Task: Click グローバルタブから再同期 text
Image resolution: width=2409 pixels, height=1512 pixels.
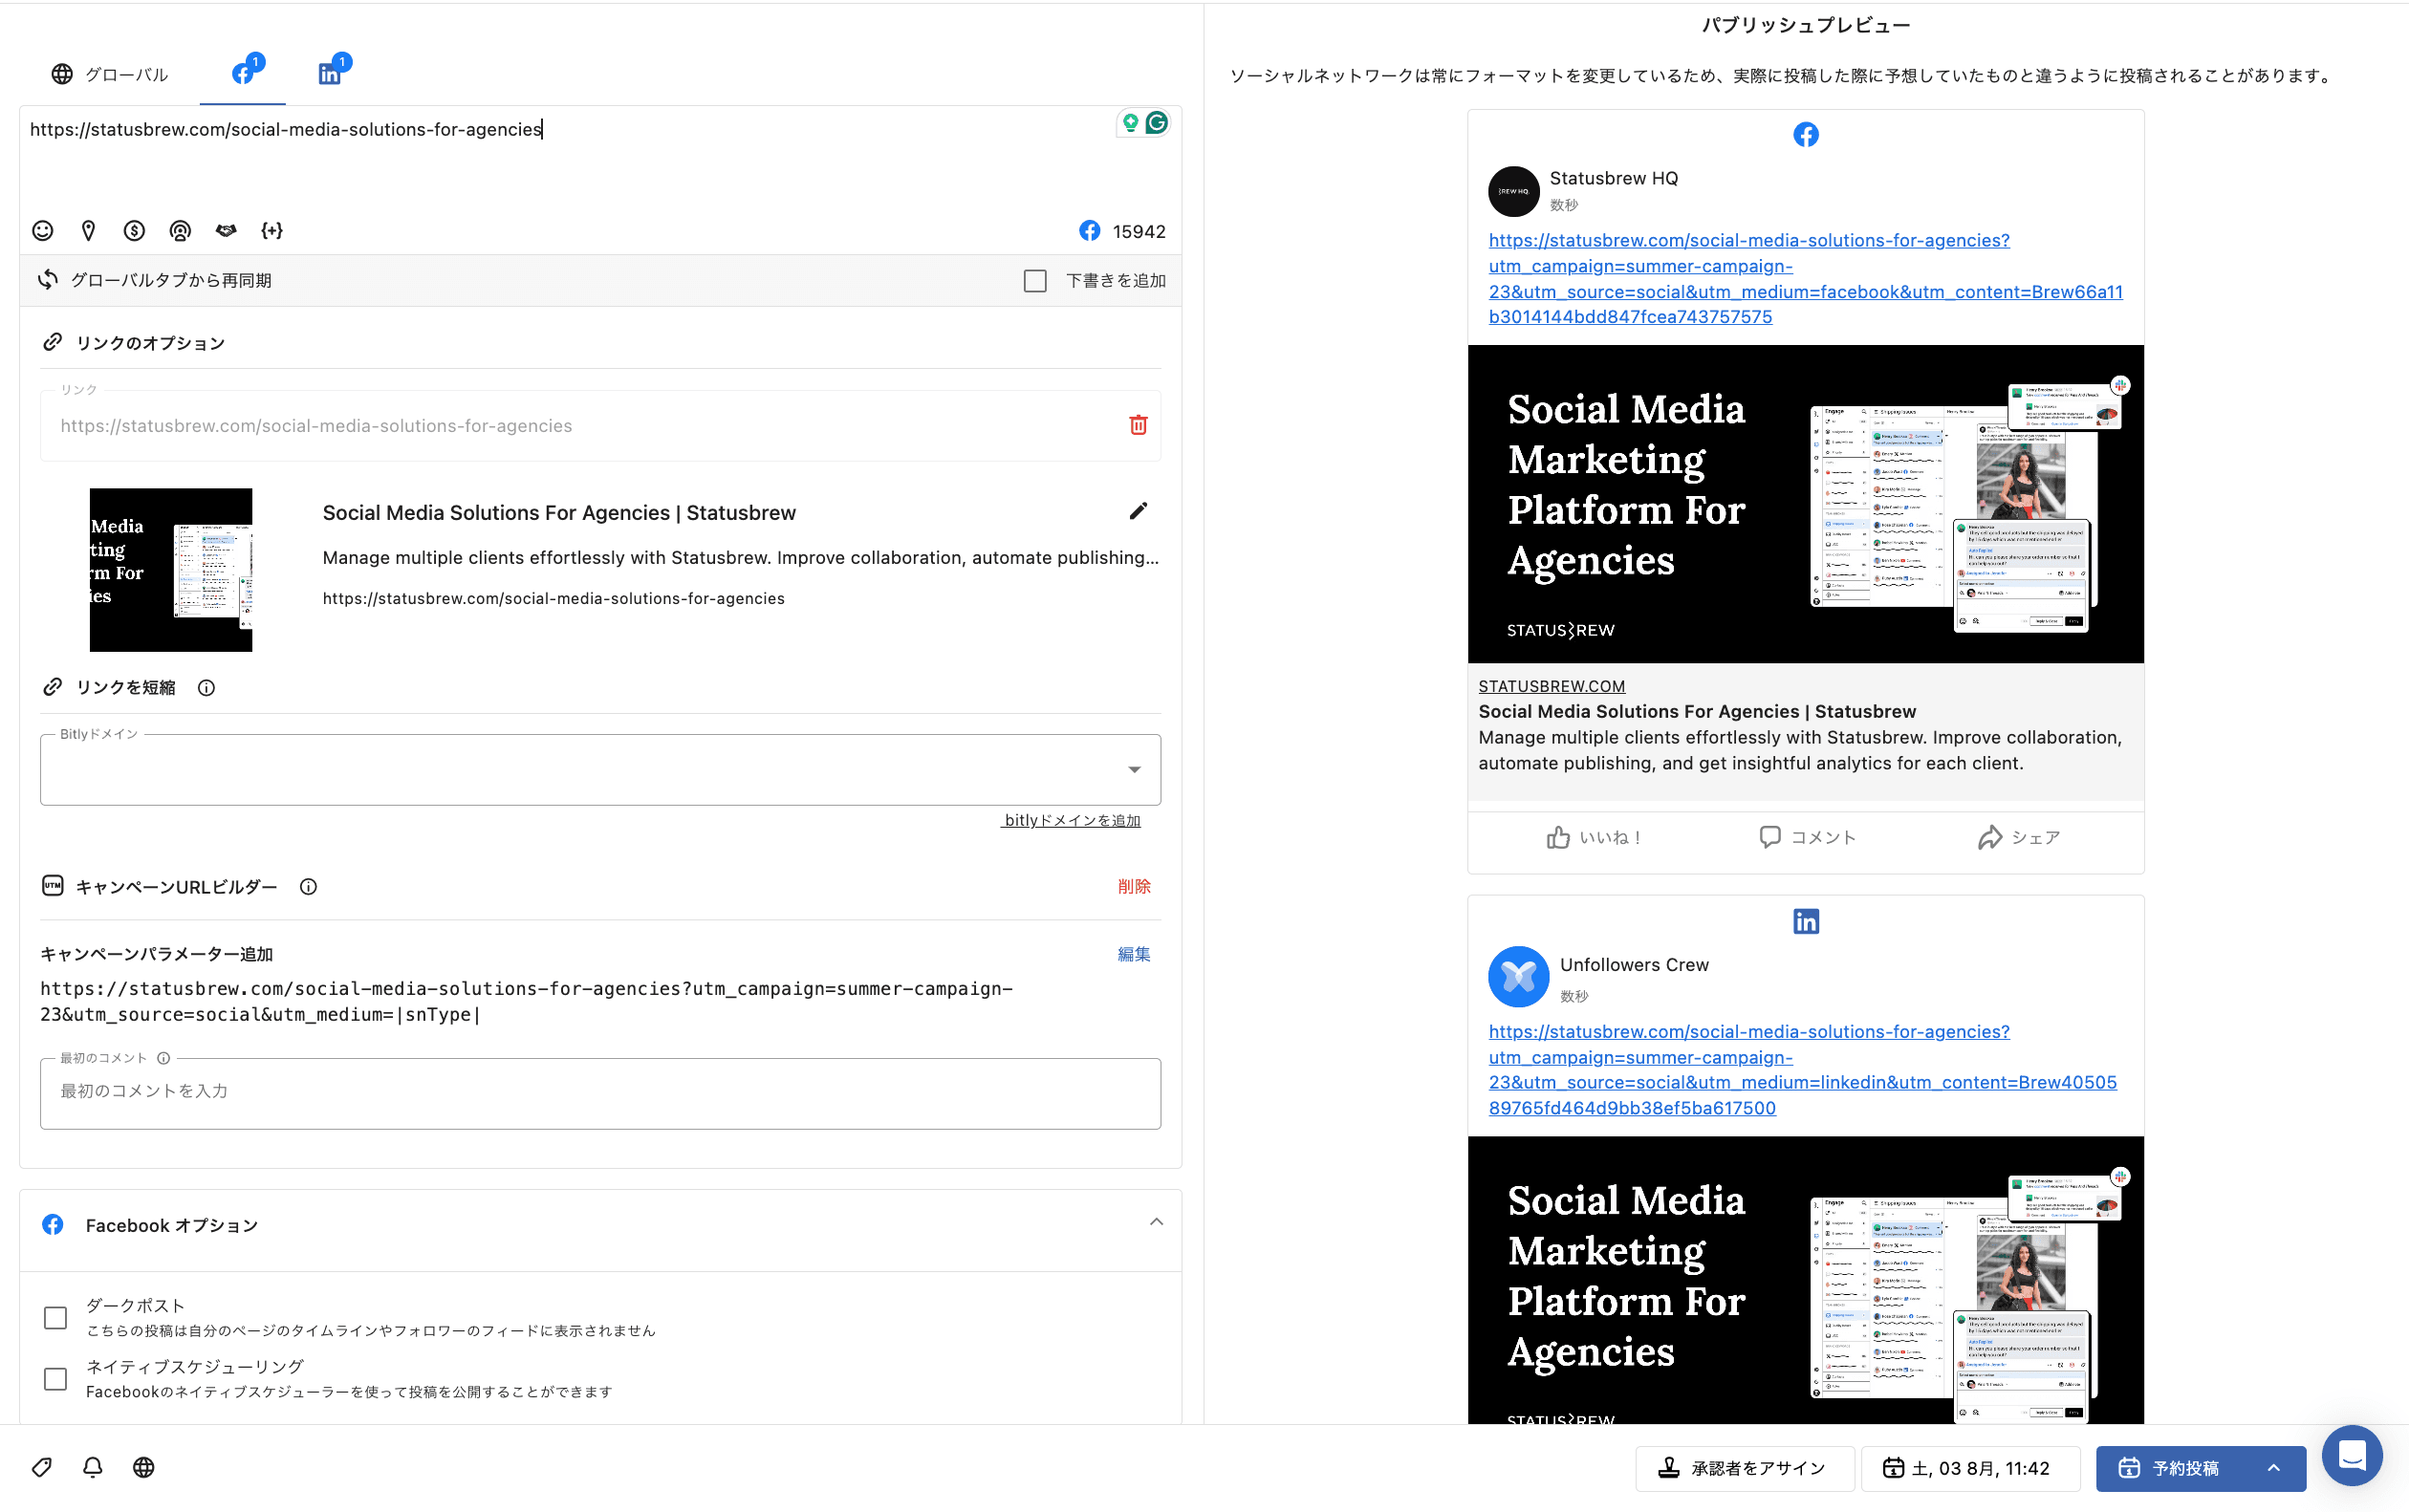Action: coord(171,280)
